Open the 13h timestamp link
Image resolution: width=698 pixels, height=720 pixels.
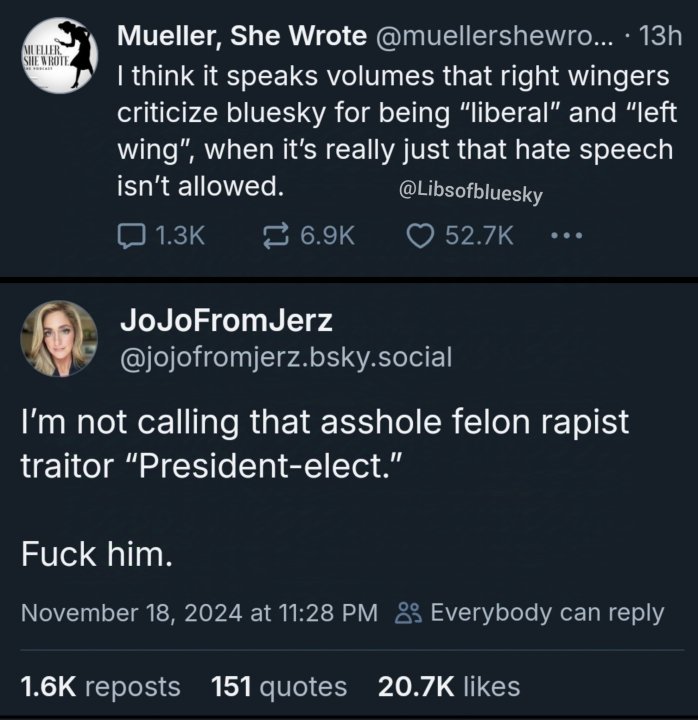(x=659, y=38)
